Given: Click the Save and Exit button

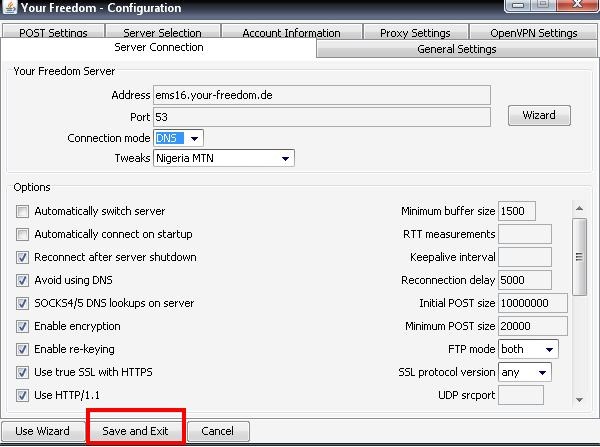Looking at the screenshot, I should tap(135, 431).
